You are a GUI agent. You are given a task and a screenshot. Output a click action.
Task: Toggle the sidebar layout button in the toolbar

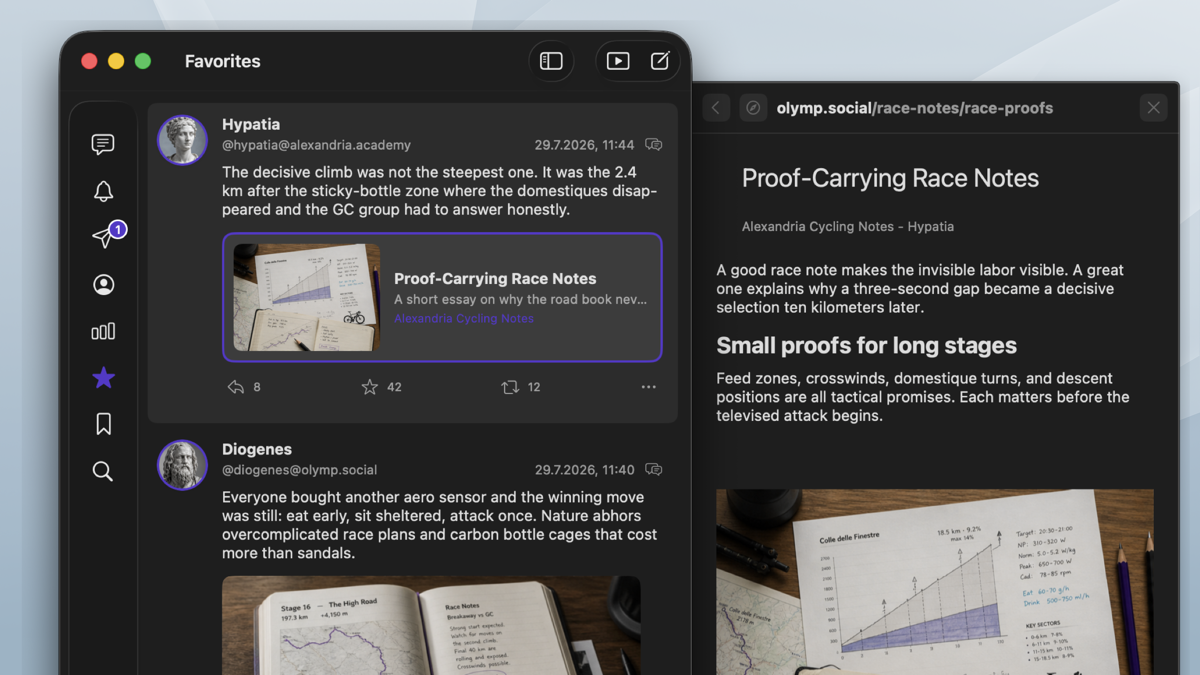tap(551, 61)
